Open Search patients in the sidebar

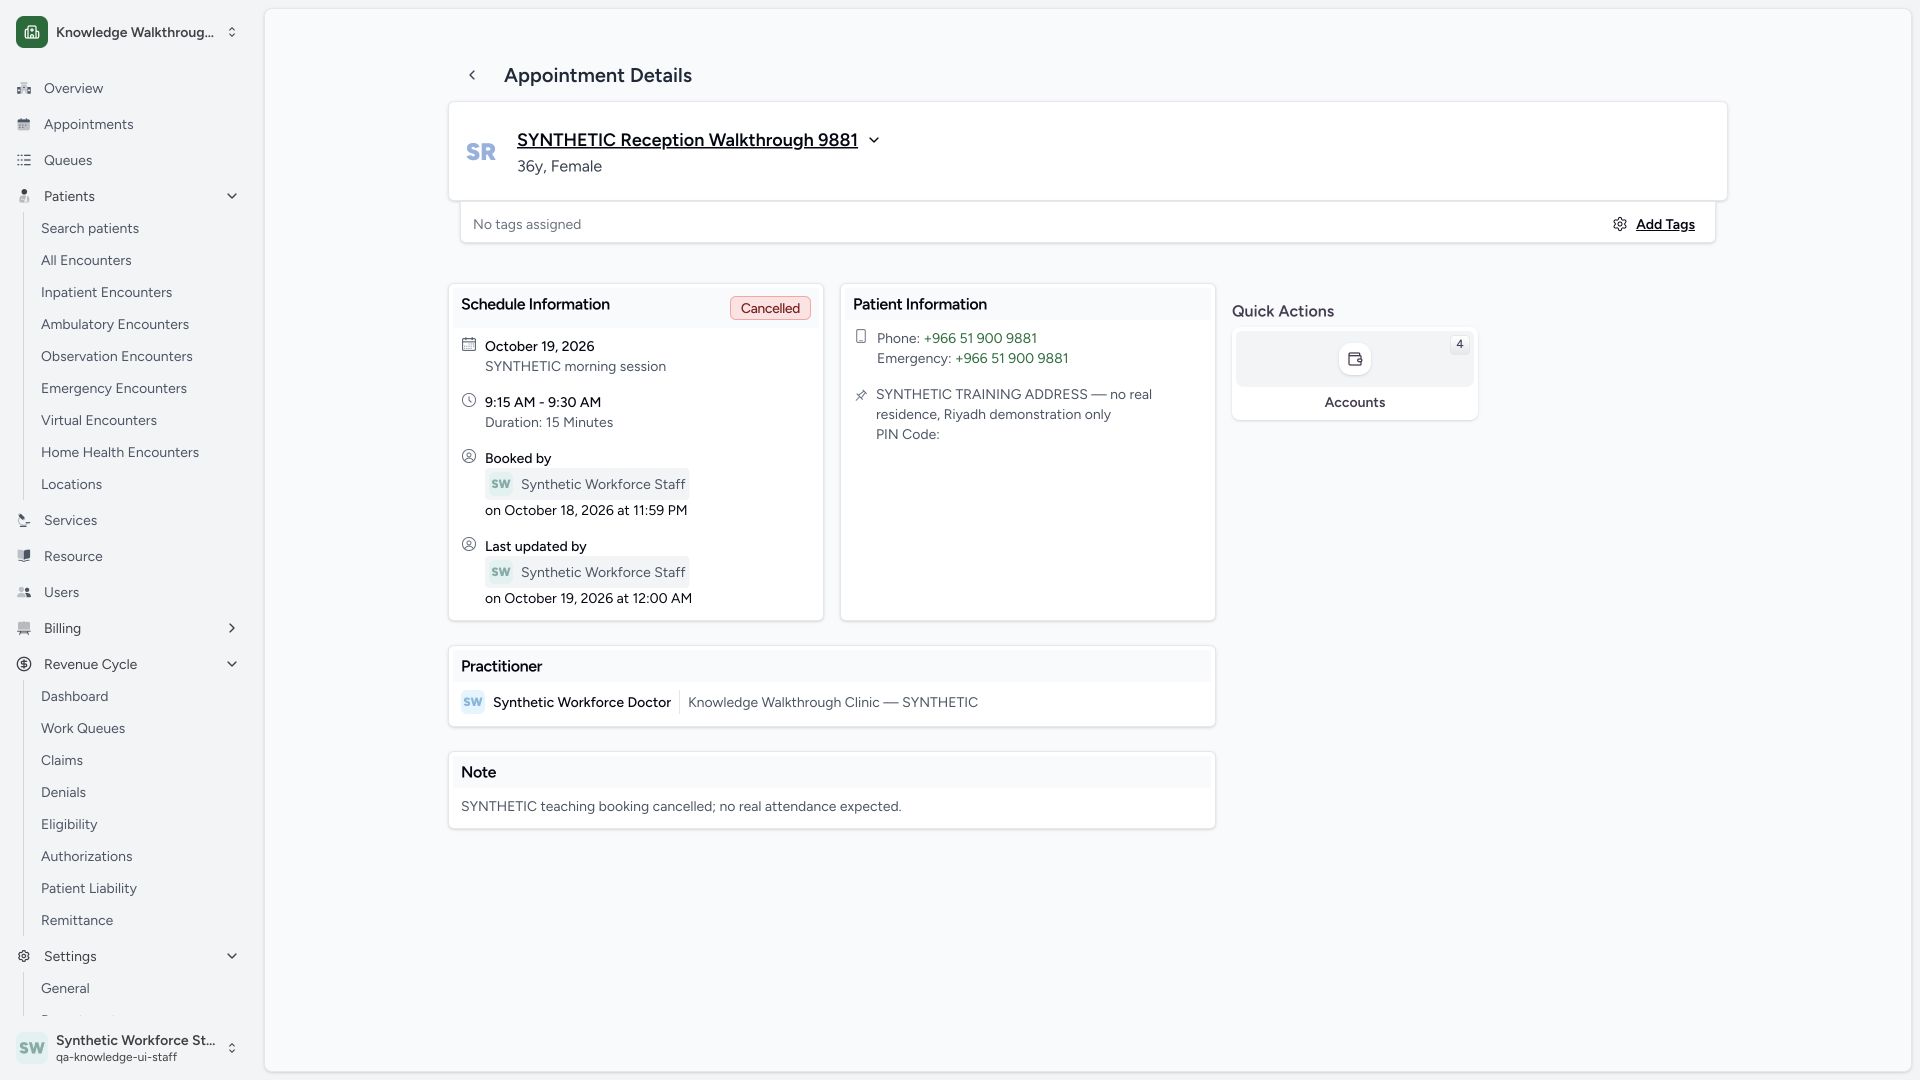[90, 228]
